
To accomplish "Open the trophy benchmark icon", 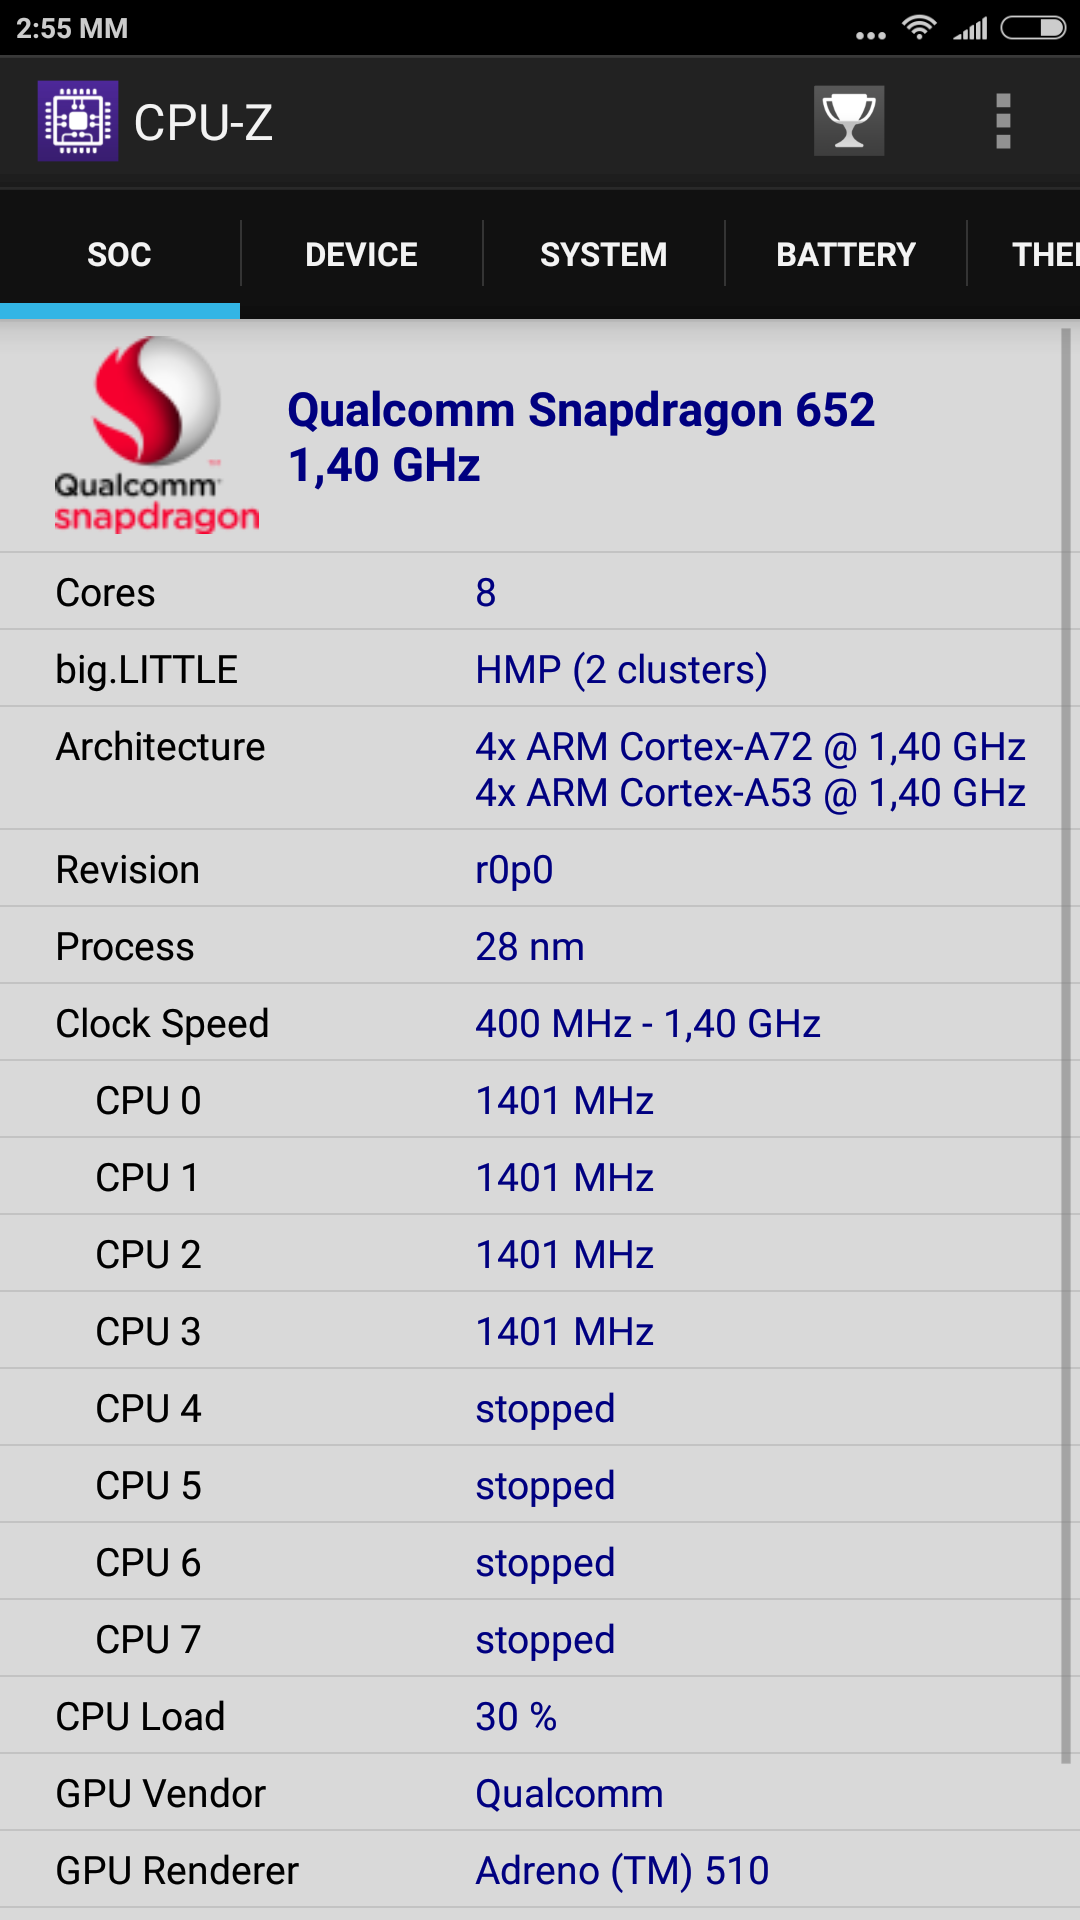I will pos(849,121).
